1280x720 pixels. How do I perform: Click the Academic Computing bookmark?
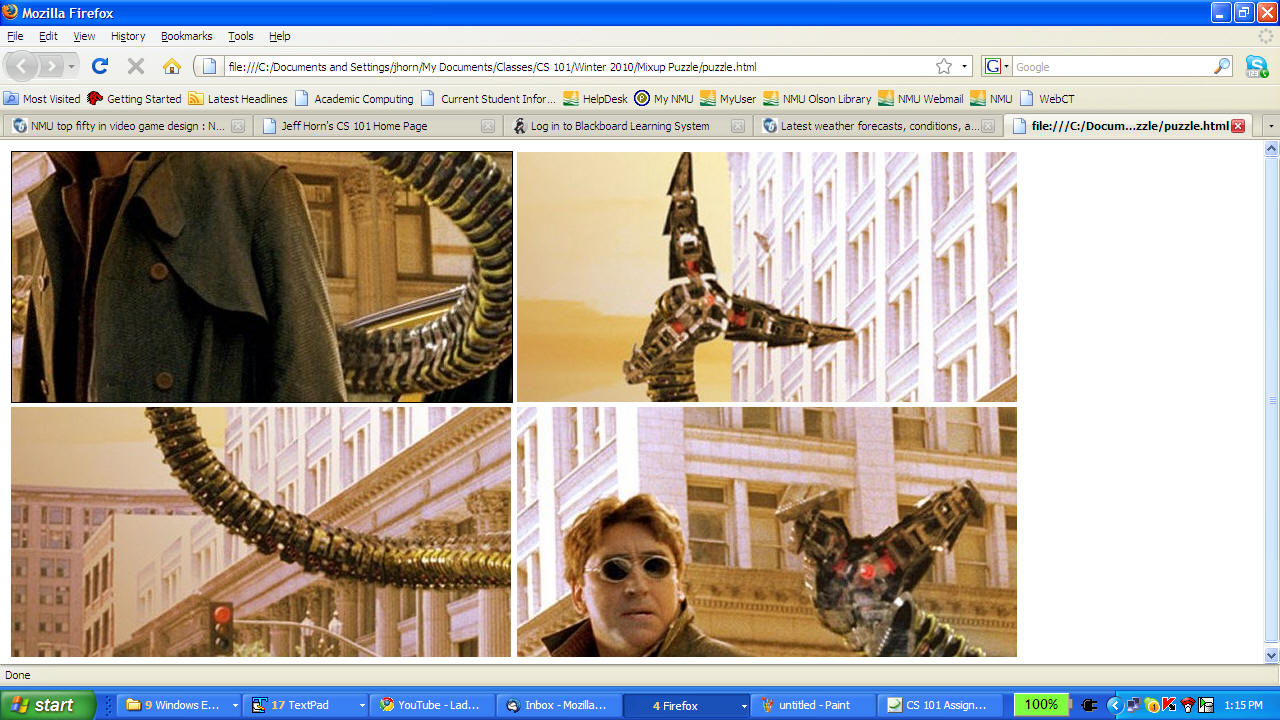354,99
